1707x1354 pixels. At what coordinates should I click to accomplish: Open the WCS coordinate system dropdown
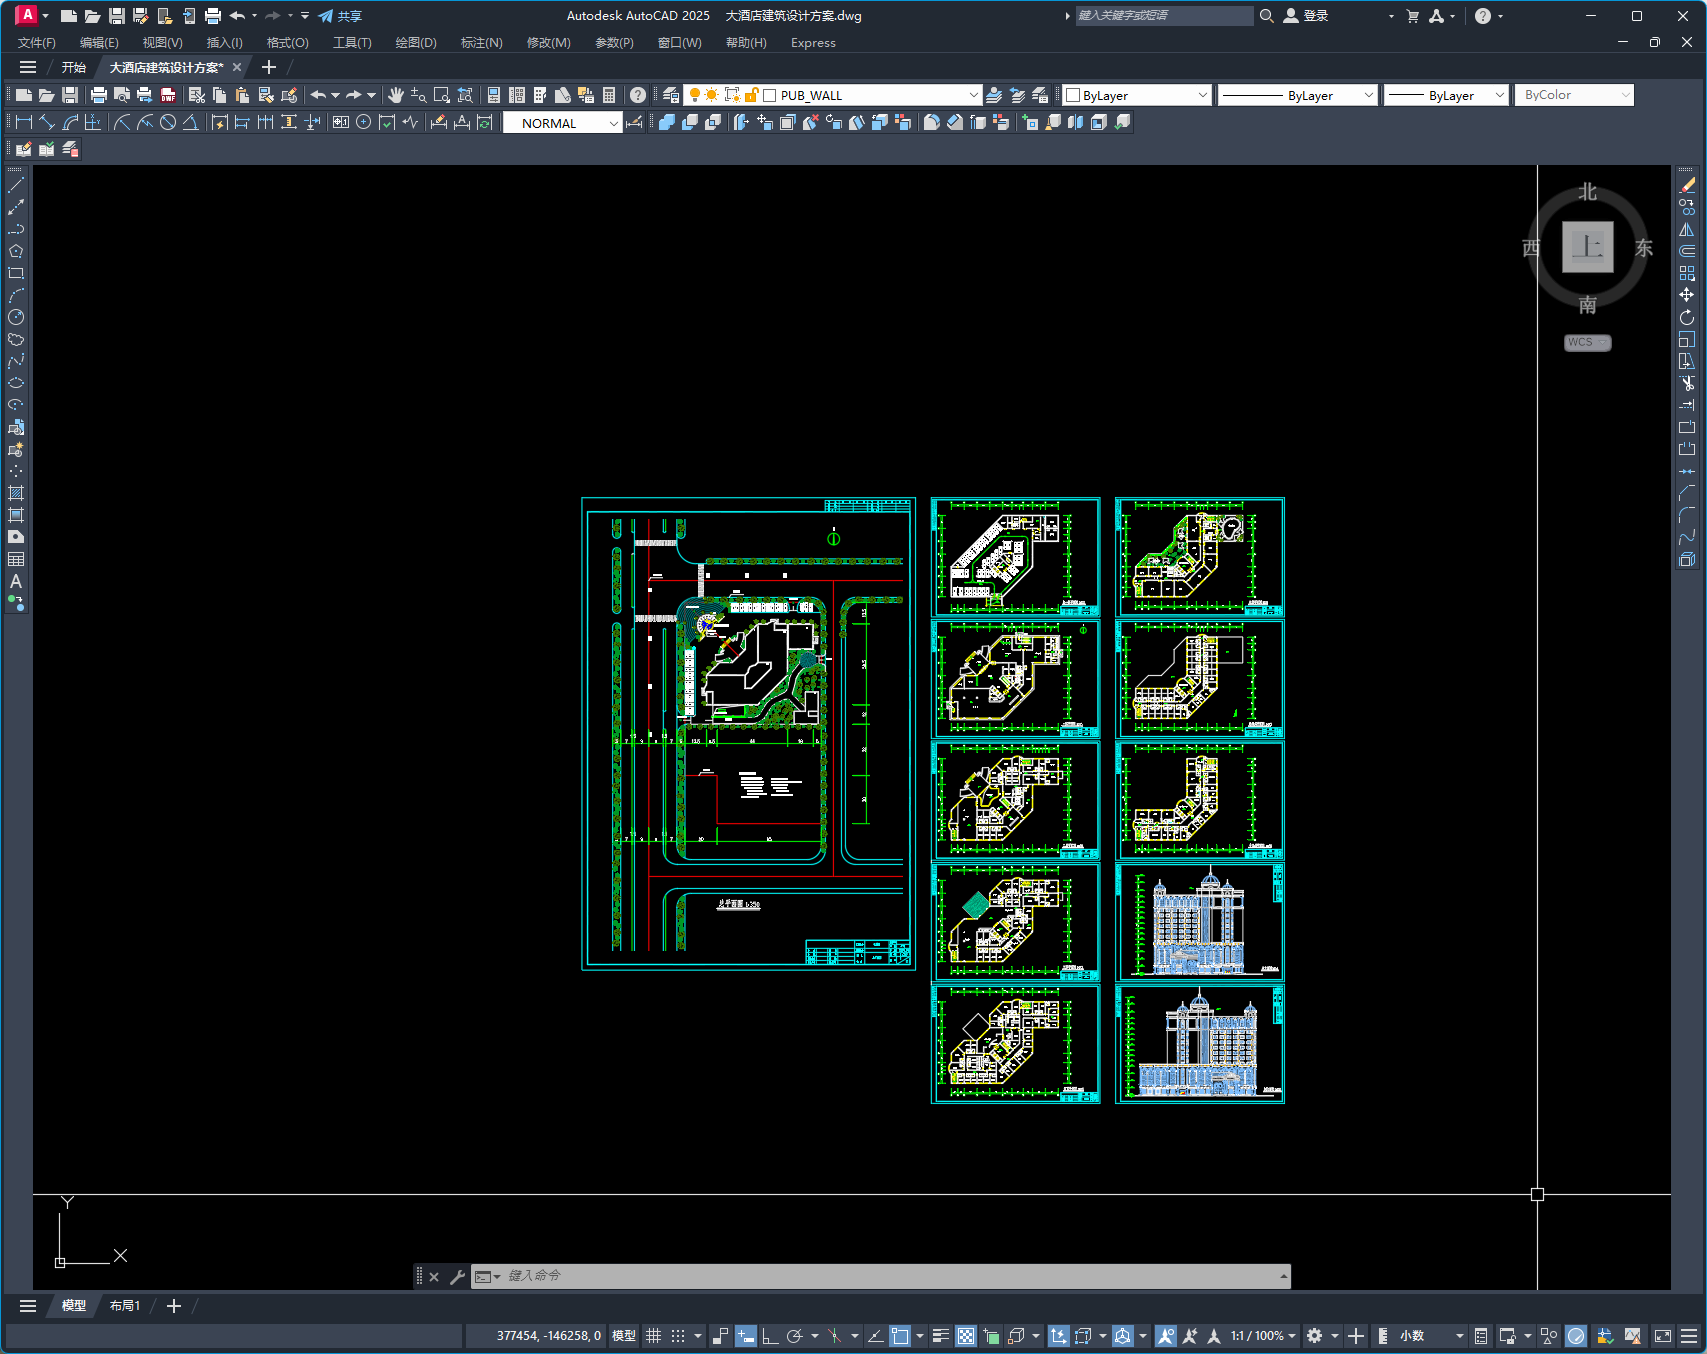point(1588,342)
